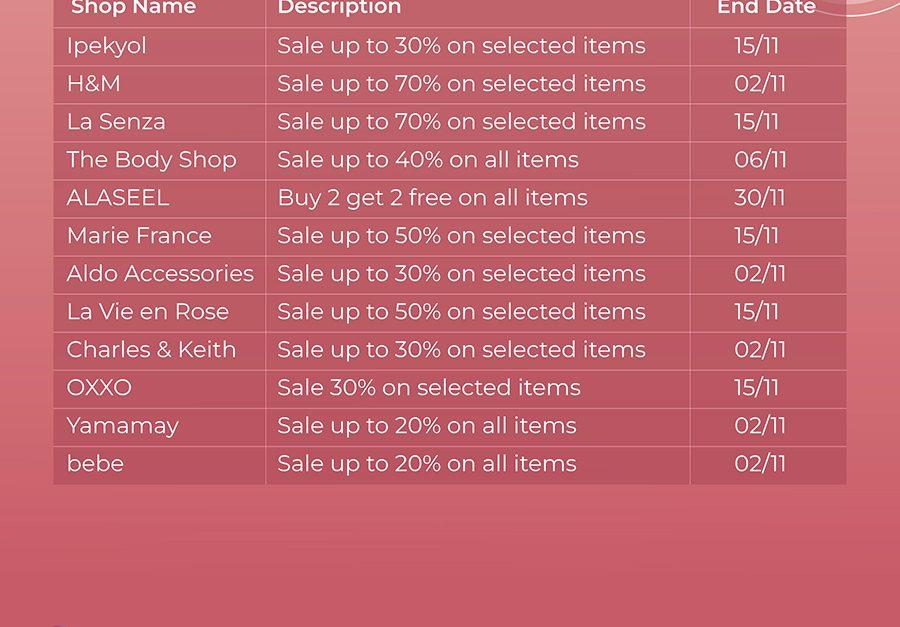Click the ALASEEL shop name
900x627 pixels.
point(118,198)
